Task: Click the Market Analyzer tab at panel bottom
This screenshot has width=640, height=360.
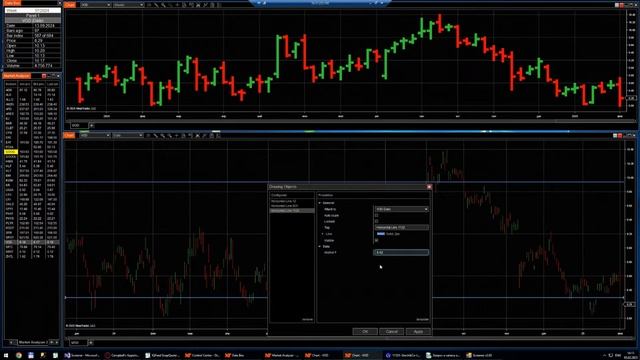Action: click(x=33, y=342)
